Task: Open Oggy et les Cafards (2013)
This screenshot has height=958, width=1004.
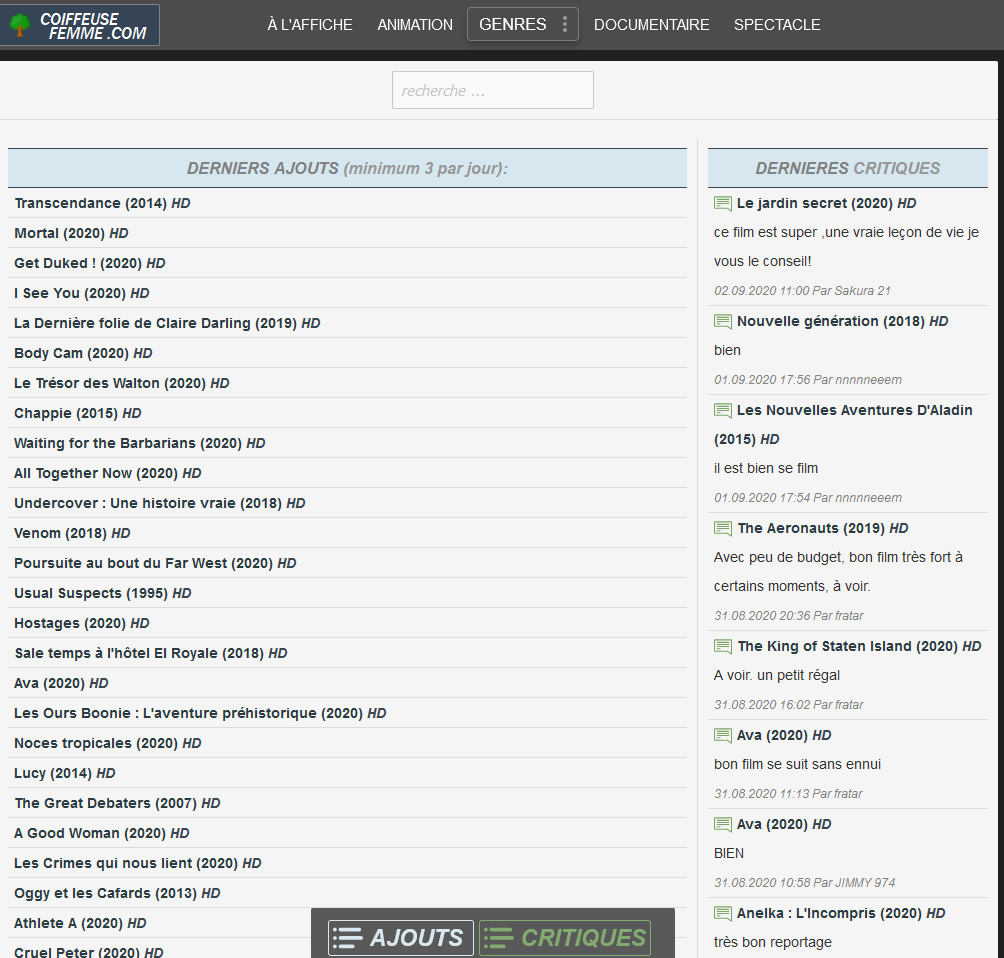Action: click(x=117, y=894)
